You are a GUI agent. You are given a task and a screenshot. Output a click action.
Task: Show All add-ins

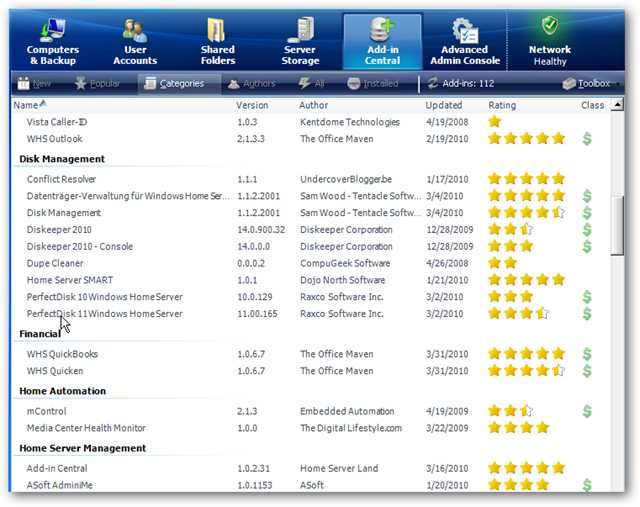click(x=311, y=84)
